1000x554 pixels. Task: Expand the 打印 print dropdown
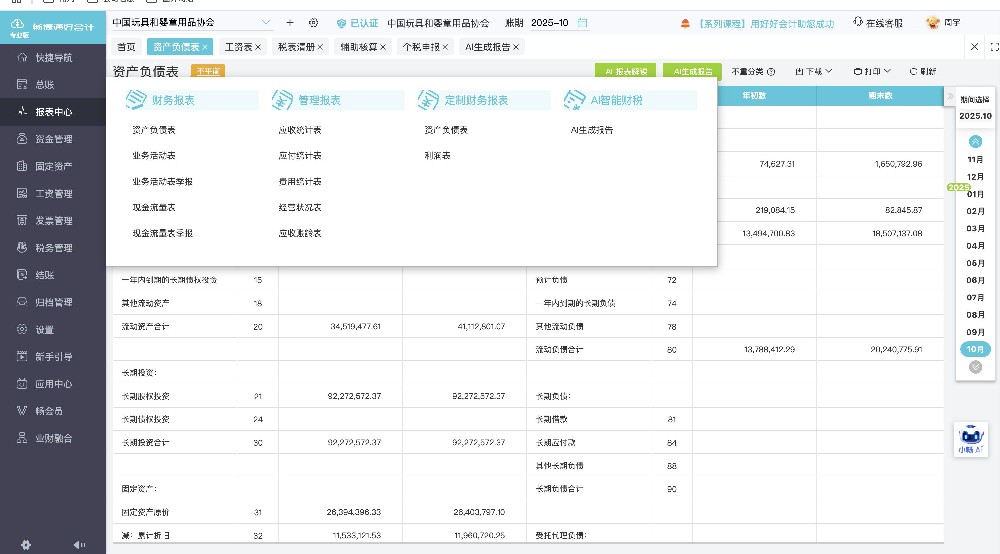(x=872, y=71)
